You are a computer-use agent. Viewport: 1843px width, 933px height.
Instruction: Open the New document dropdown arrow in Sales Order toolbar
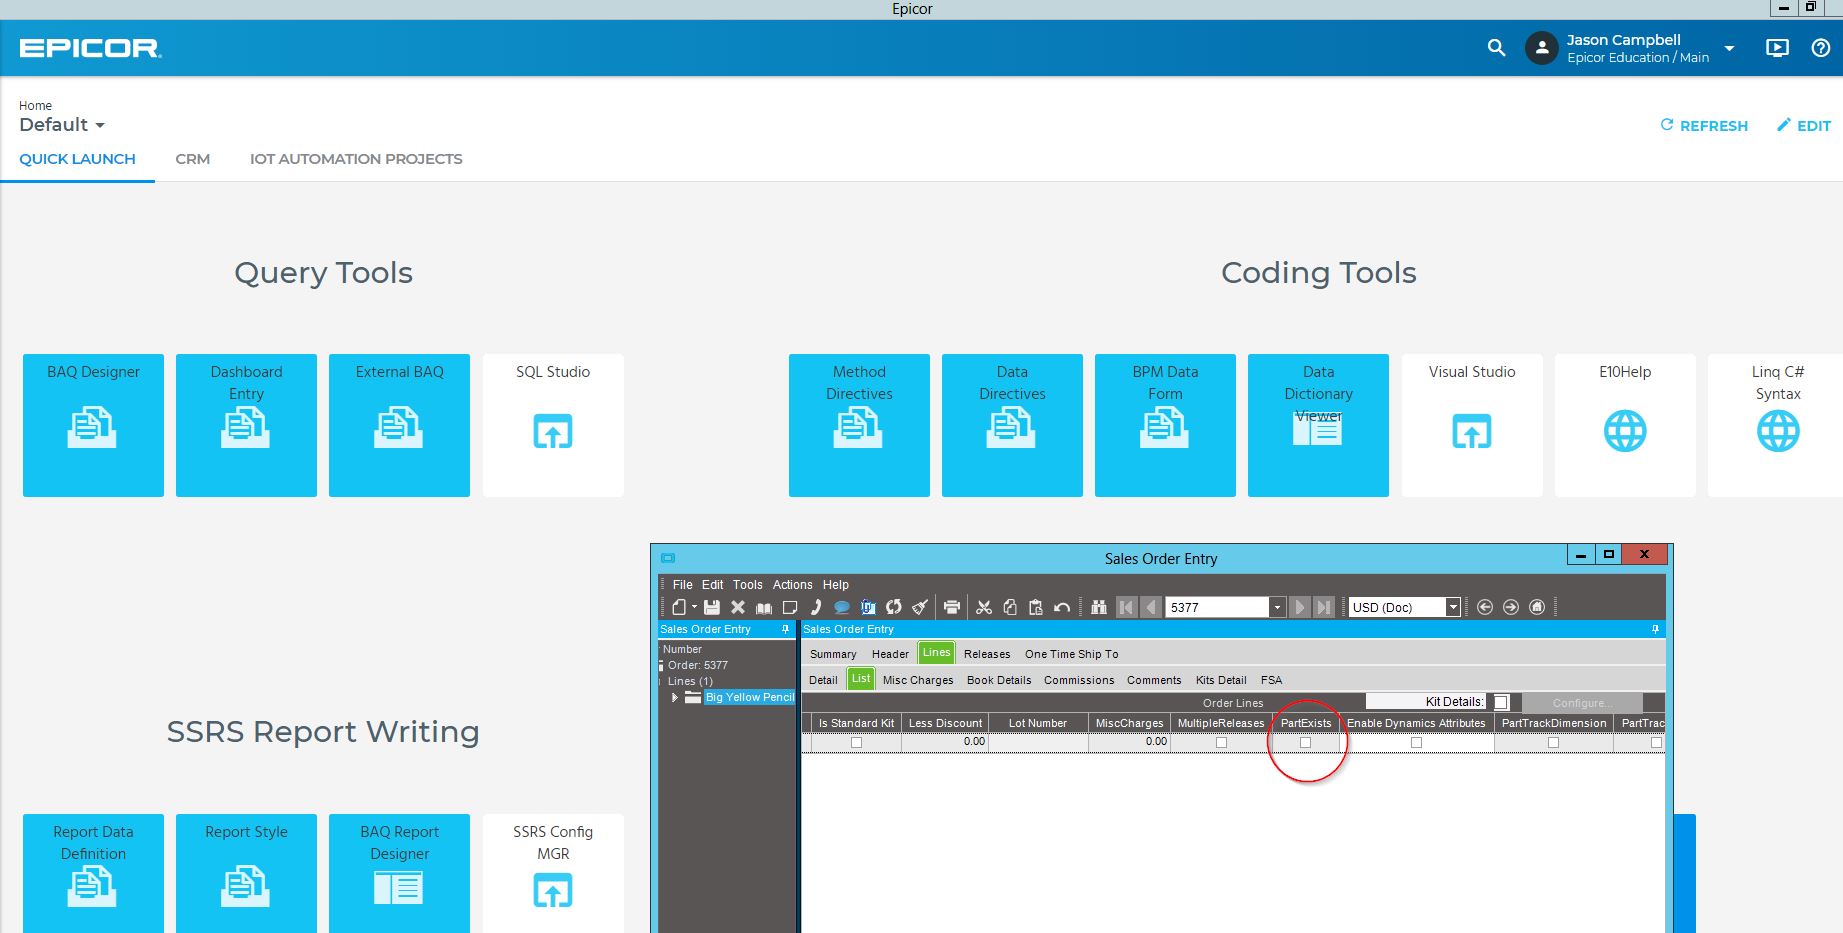[x=694, y=607]
